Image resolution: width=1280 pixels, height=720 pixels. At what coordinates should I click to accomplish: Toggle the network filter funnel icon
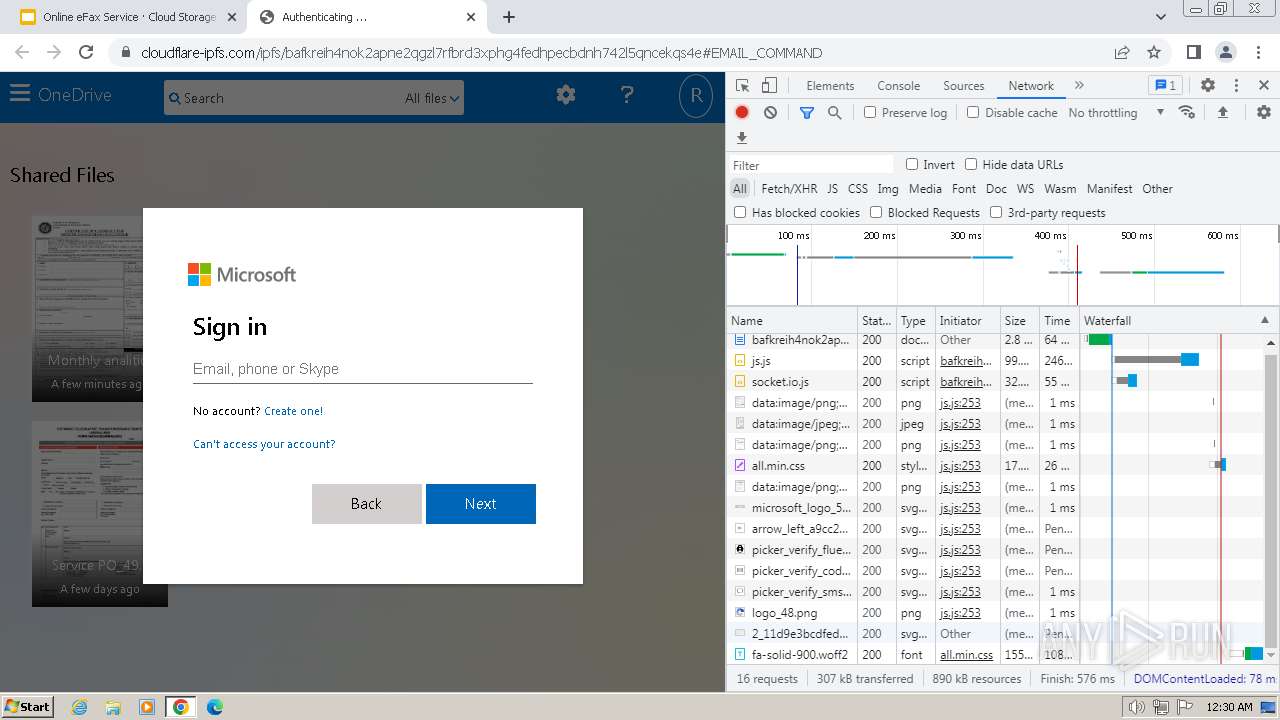coord(807,113)
